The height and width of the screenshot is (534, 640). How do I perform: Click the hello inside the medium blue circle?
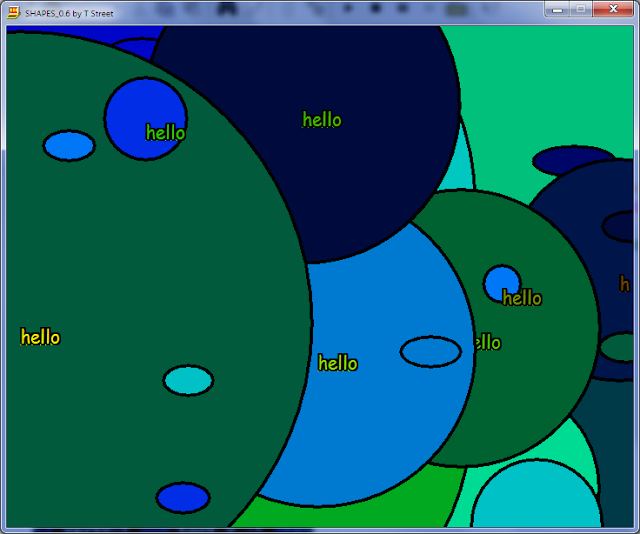tap(338, 363)
